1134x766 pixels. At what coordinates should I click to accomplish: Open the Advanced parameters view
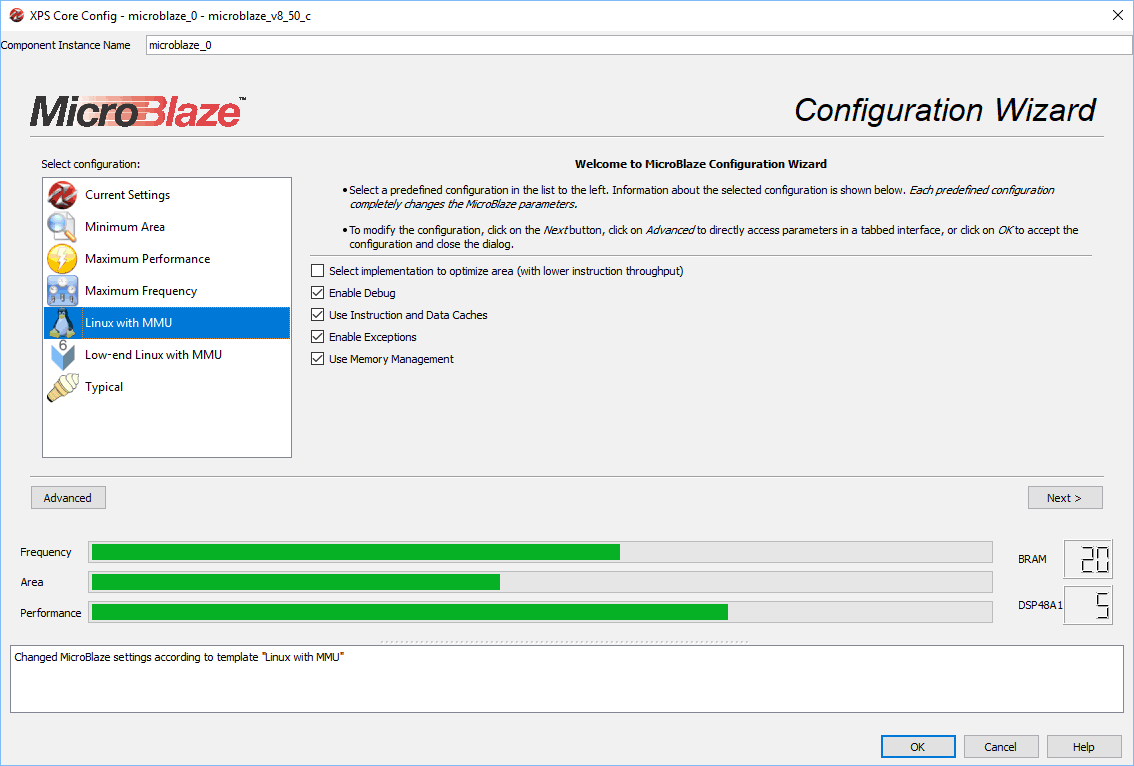point(68,498)
